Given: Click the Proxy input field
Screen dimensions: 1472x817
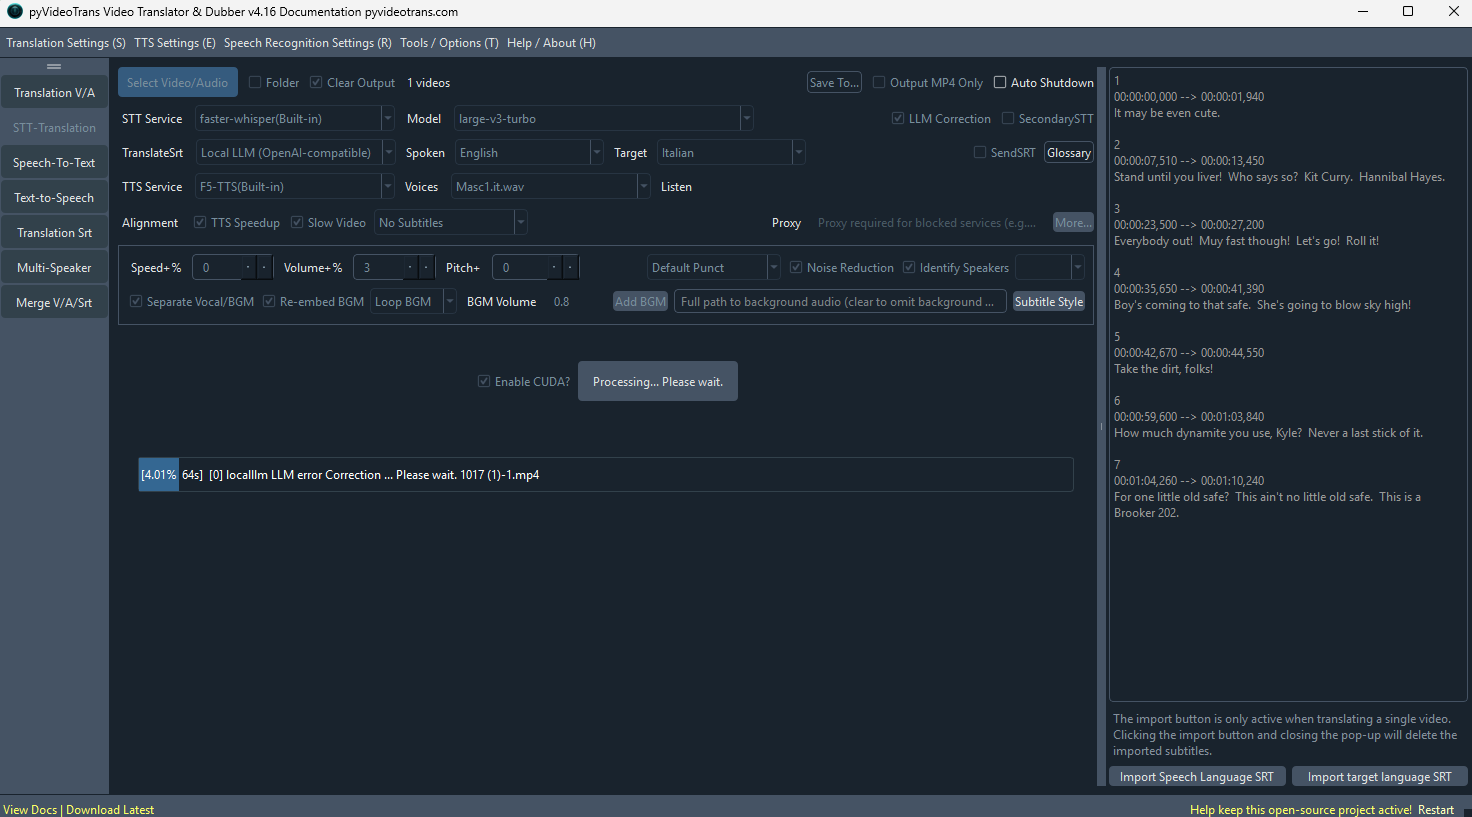Looking at the screenshot, I should (x=930, y=223).
